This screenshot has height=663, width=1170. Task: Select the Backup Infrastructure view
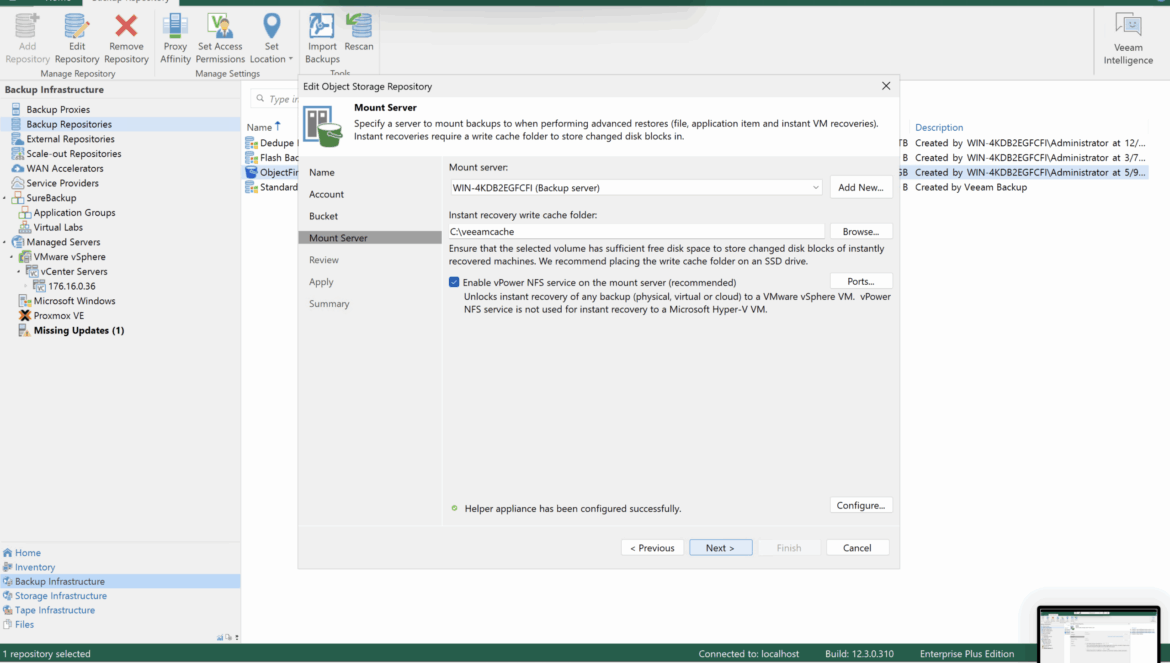tap(120, 582)
